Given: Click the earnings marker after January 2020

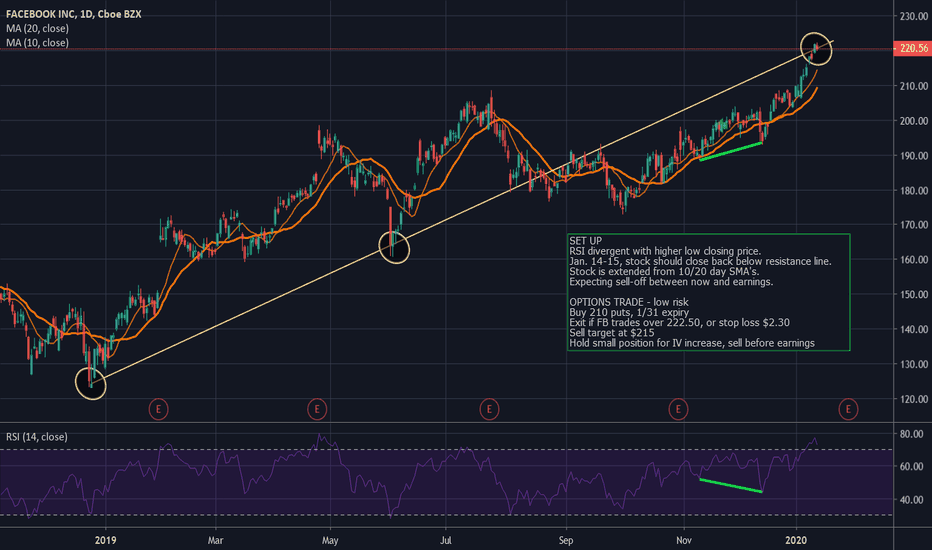Looking at the screenshot, I should [848, 409].
